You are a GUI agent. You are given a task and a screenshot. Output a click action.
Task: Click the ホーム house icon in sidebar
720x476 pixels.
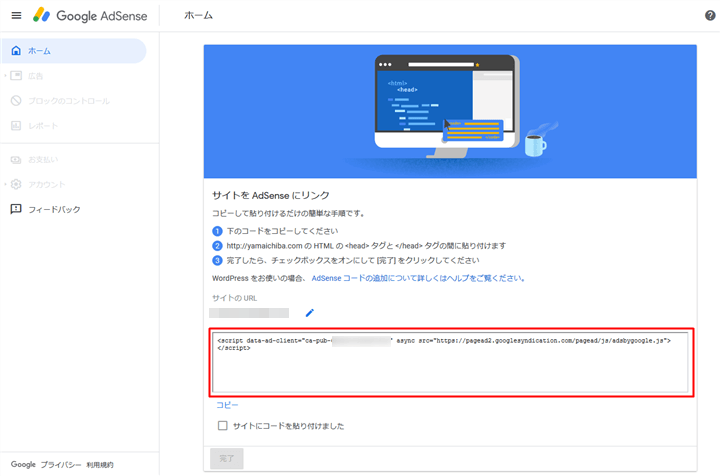click(16, 51)
